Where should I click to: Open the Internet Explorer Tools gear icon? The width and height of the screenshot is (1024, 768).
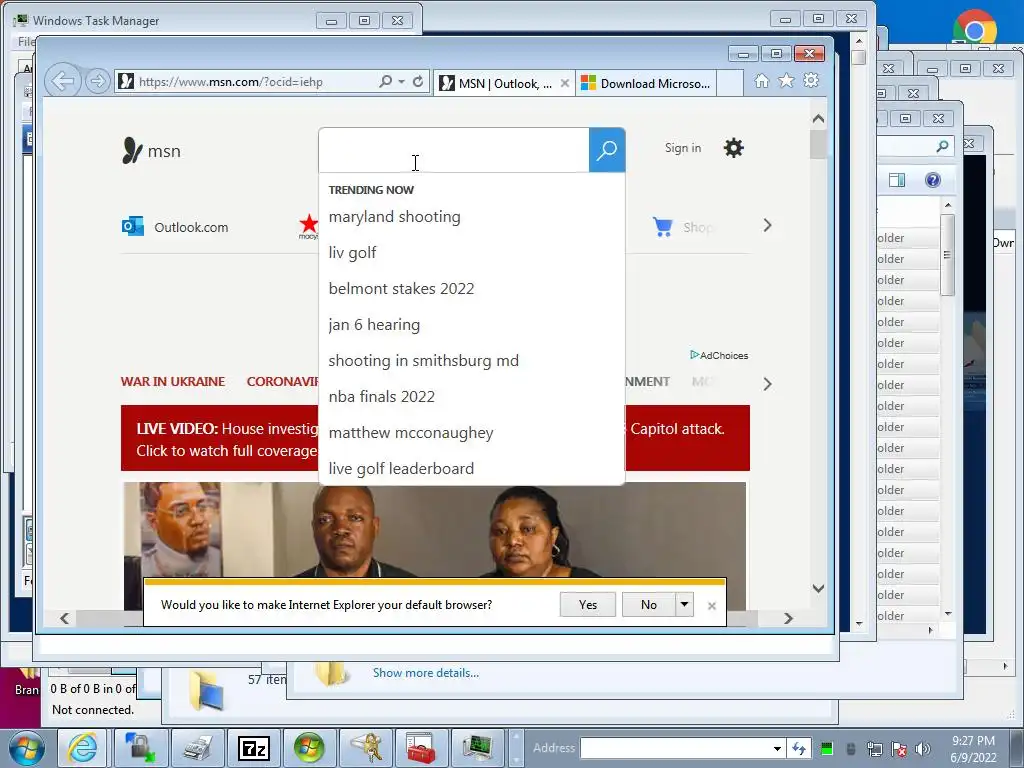click(x=811, y=81)
